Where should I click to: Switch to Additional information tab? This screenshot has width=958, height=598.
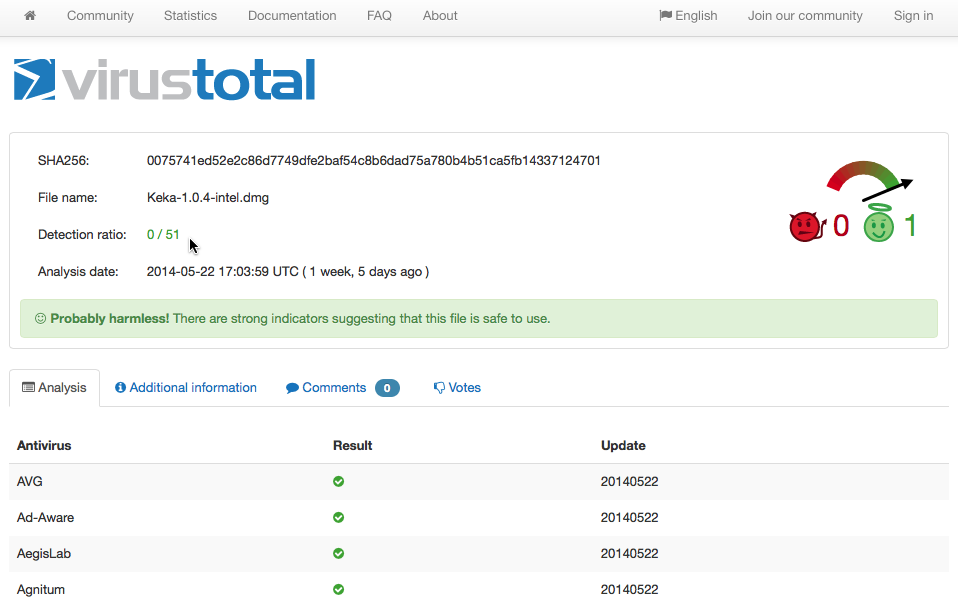pyautogui.click(x=186, y=388)
